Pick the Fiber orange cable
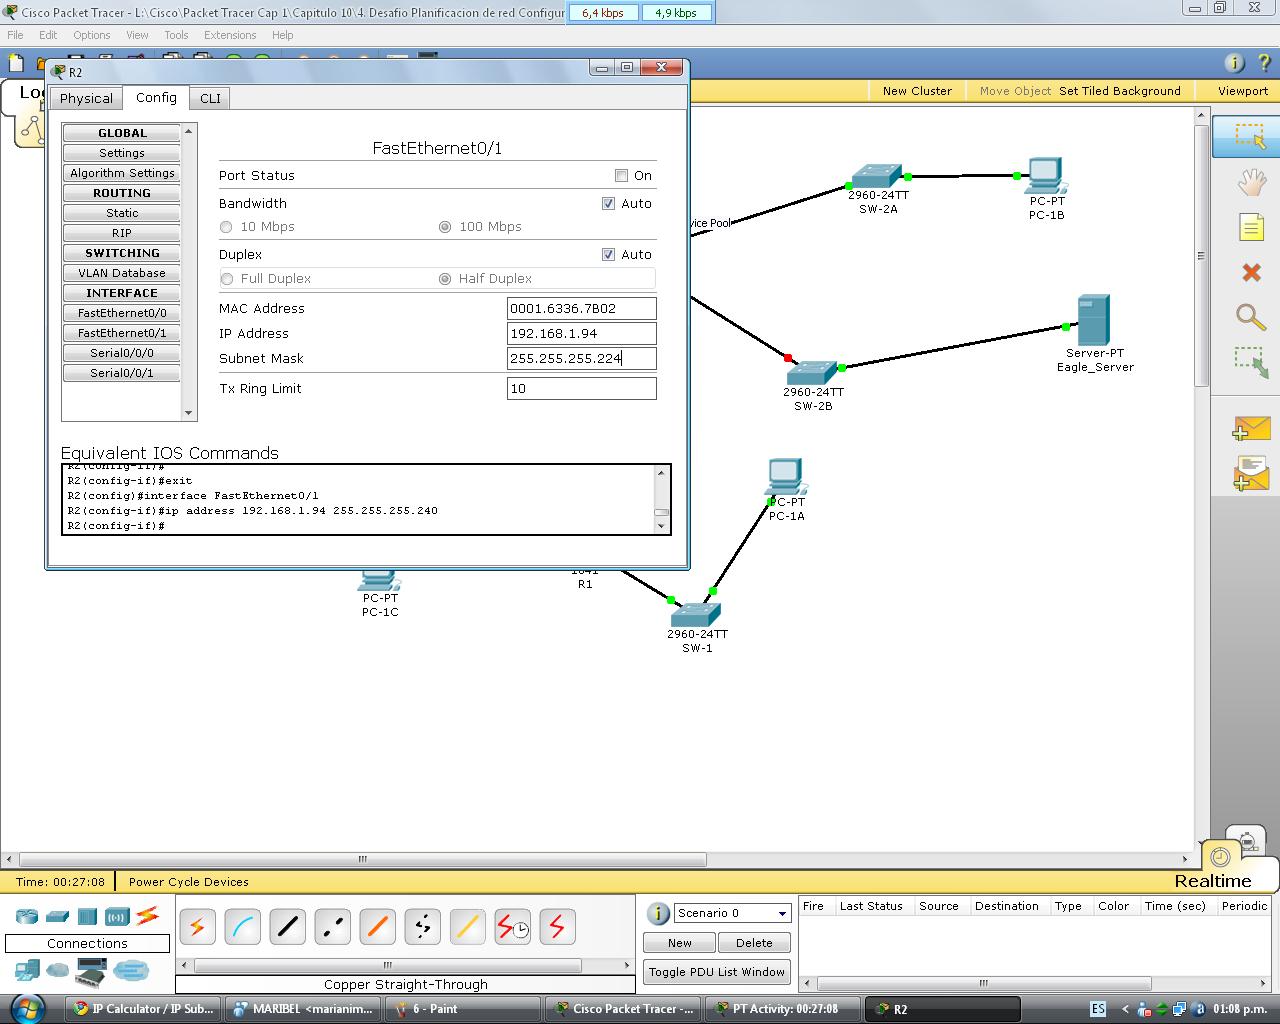 (377, 927)
